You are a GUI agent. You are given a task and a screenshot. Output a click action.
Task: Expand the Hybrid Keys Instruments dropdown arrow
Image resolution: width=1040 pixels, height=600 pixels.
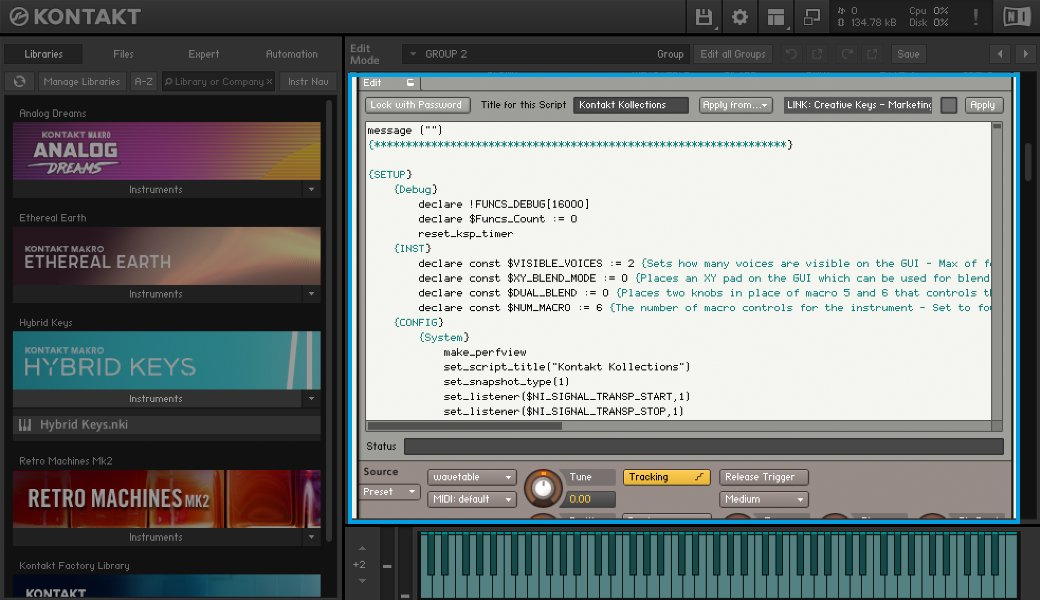pos(311,398)
